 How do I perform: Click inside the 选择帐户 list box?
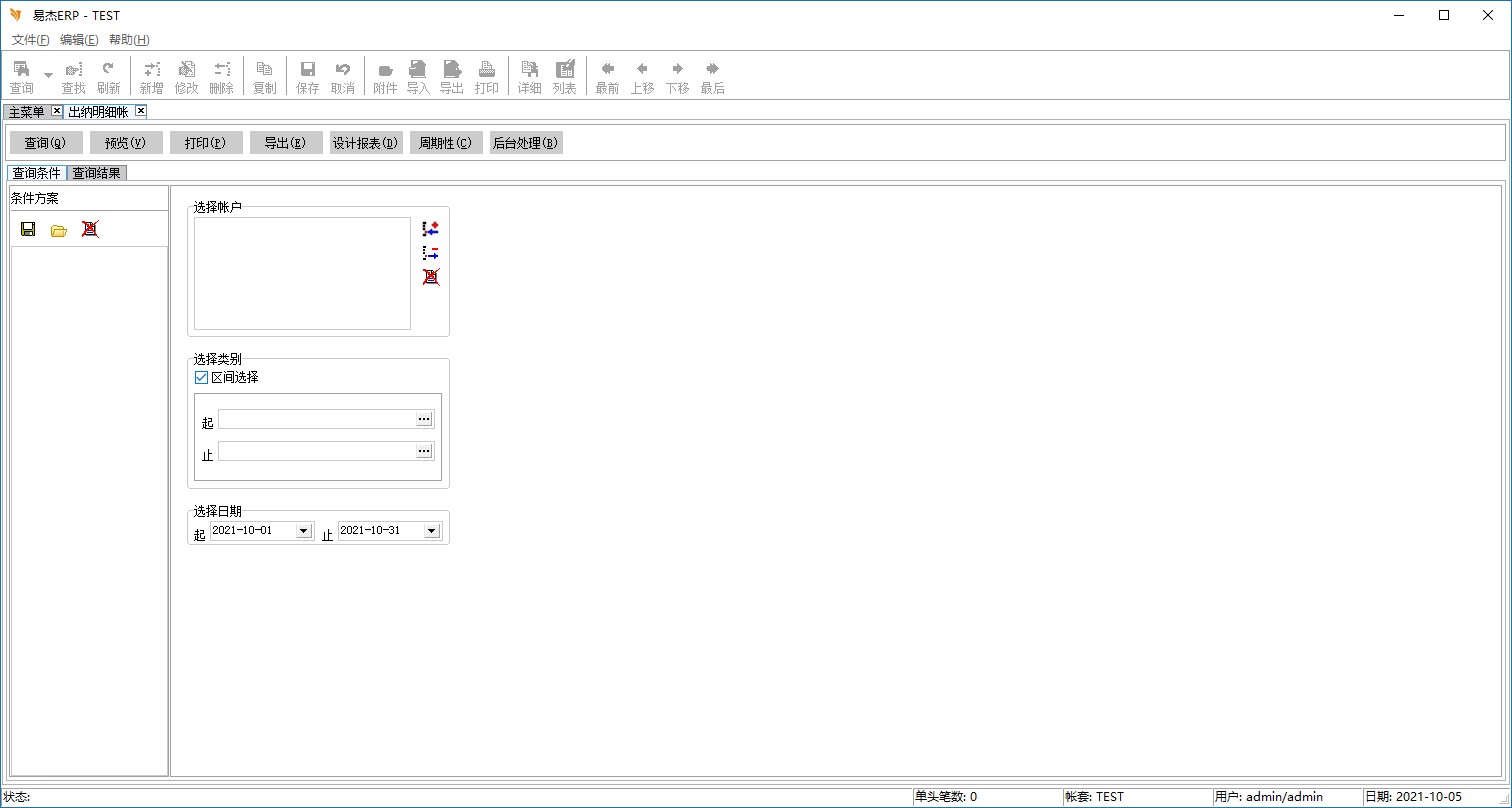302,273
